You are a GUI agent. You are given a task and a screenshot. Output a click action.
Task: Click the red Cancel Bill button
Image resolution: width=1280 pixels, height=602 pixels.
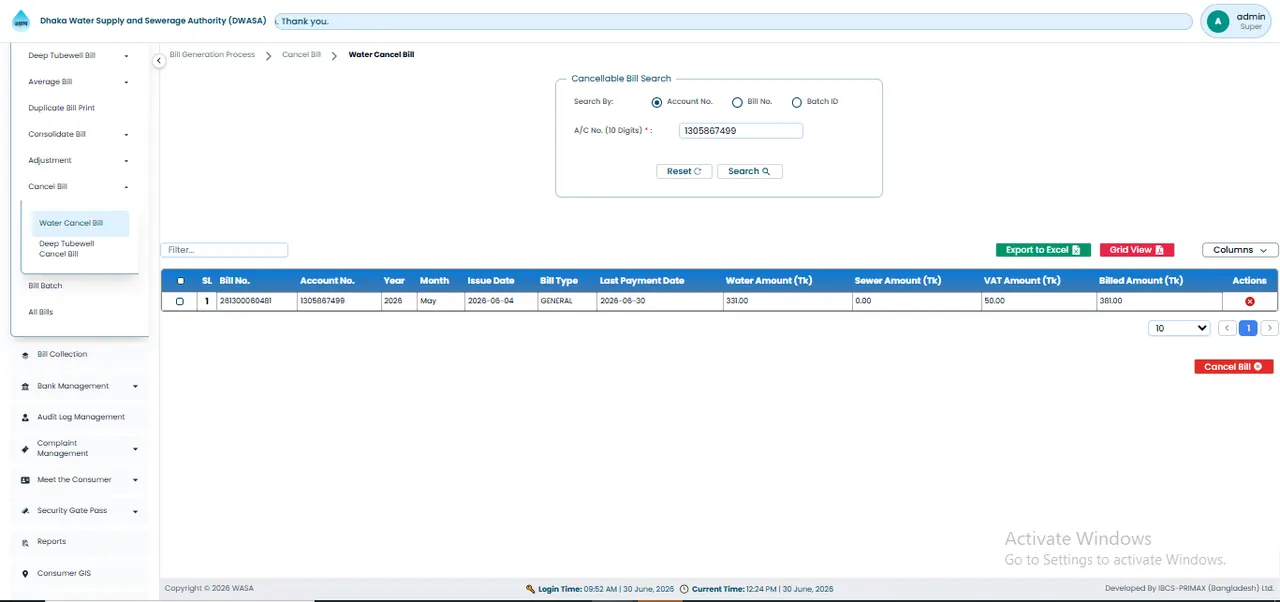pos(1233,367)
